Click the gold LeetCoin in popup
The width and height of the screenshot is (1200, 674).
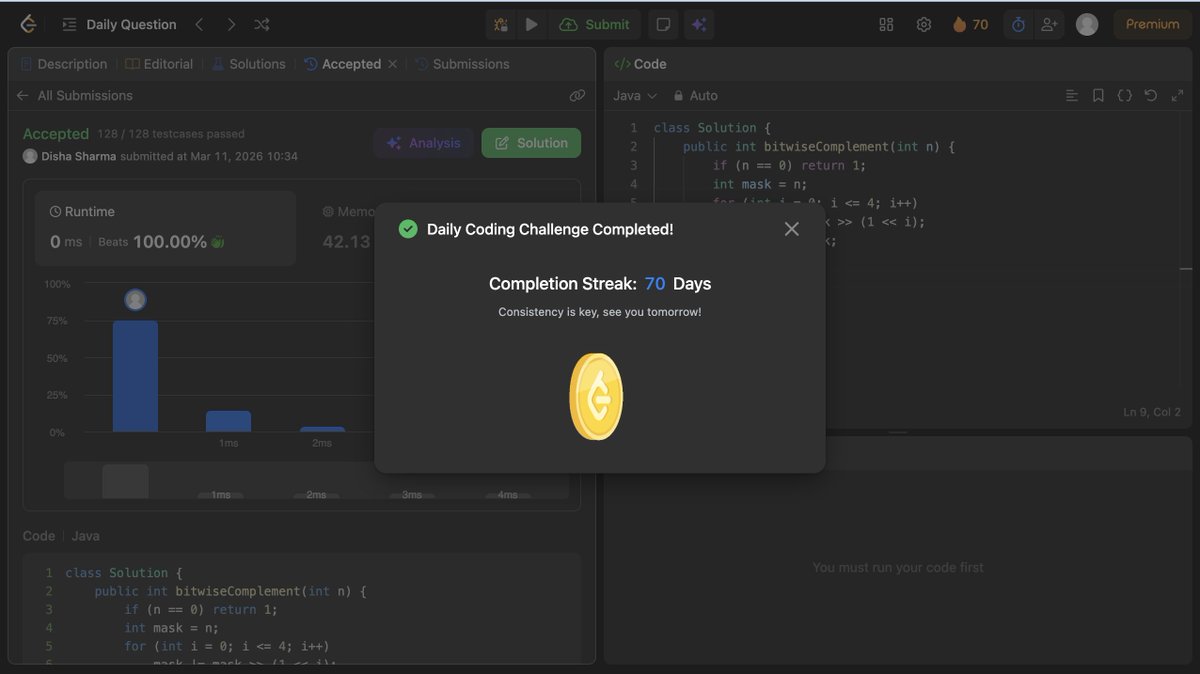pyautogui.click(x=596, y=397)
